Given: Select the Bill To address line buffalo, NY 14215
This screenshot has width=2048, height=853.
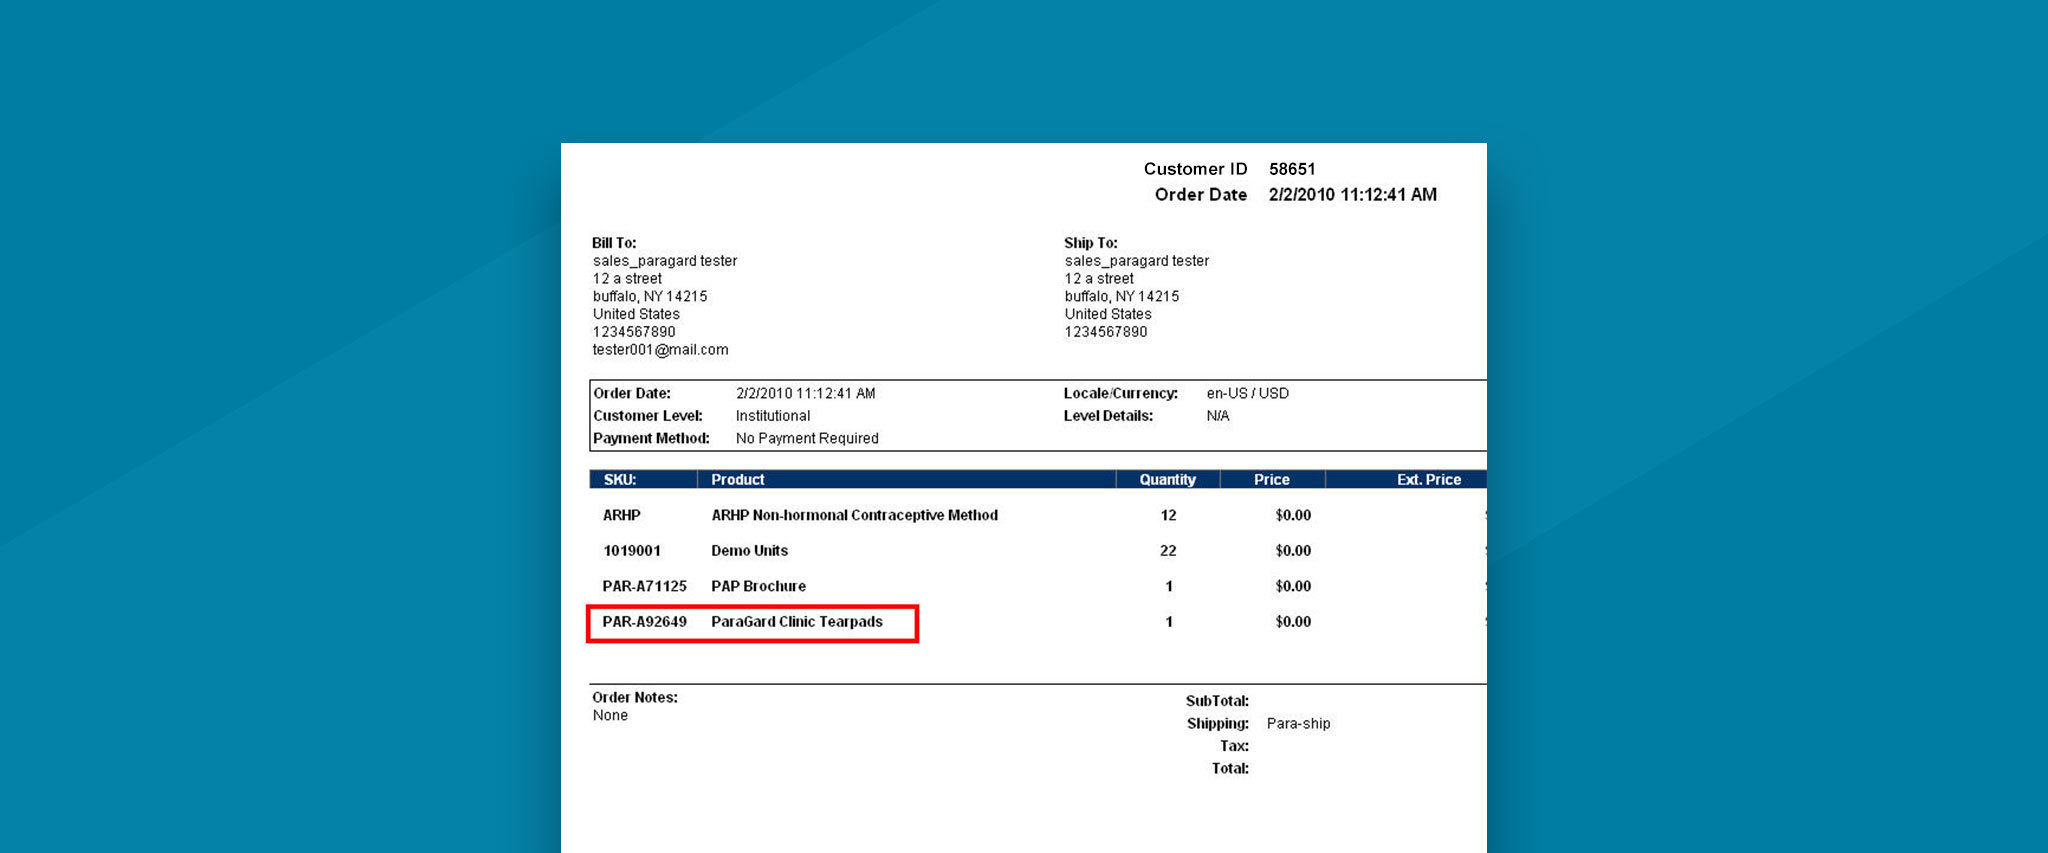Looking at the screenshot, I should 650,297.
